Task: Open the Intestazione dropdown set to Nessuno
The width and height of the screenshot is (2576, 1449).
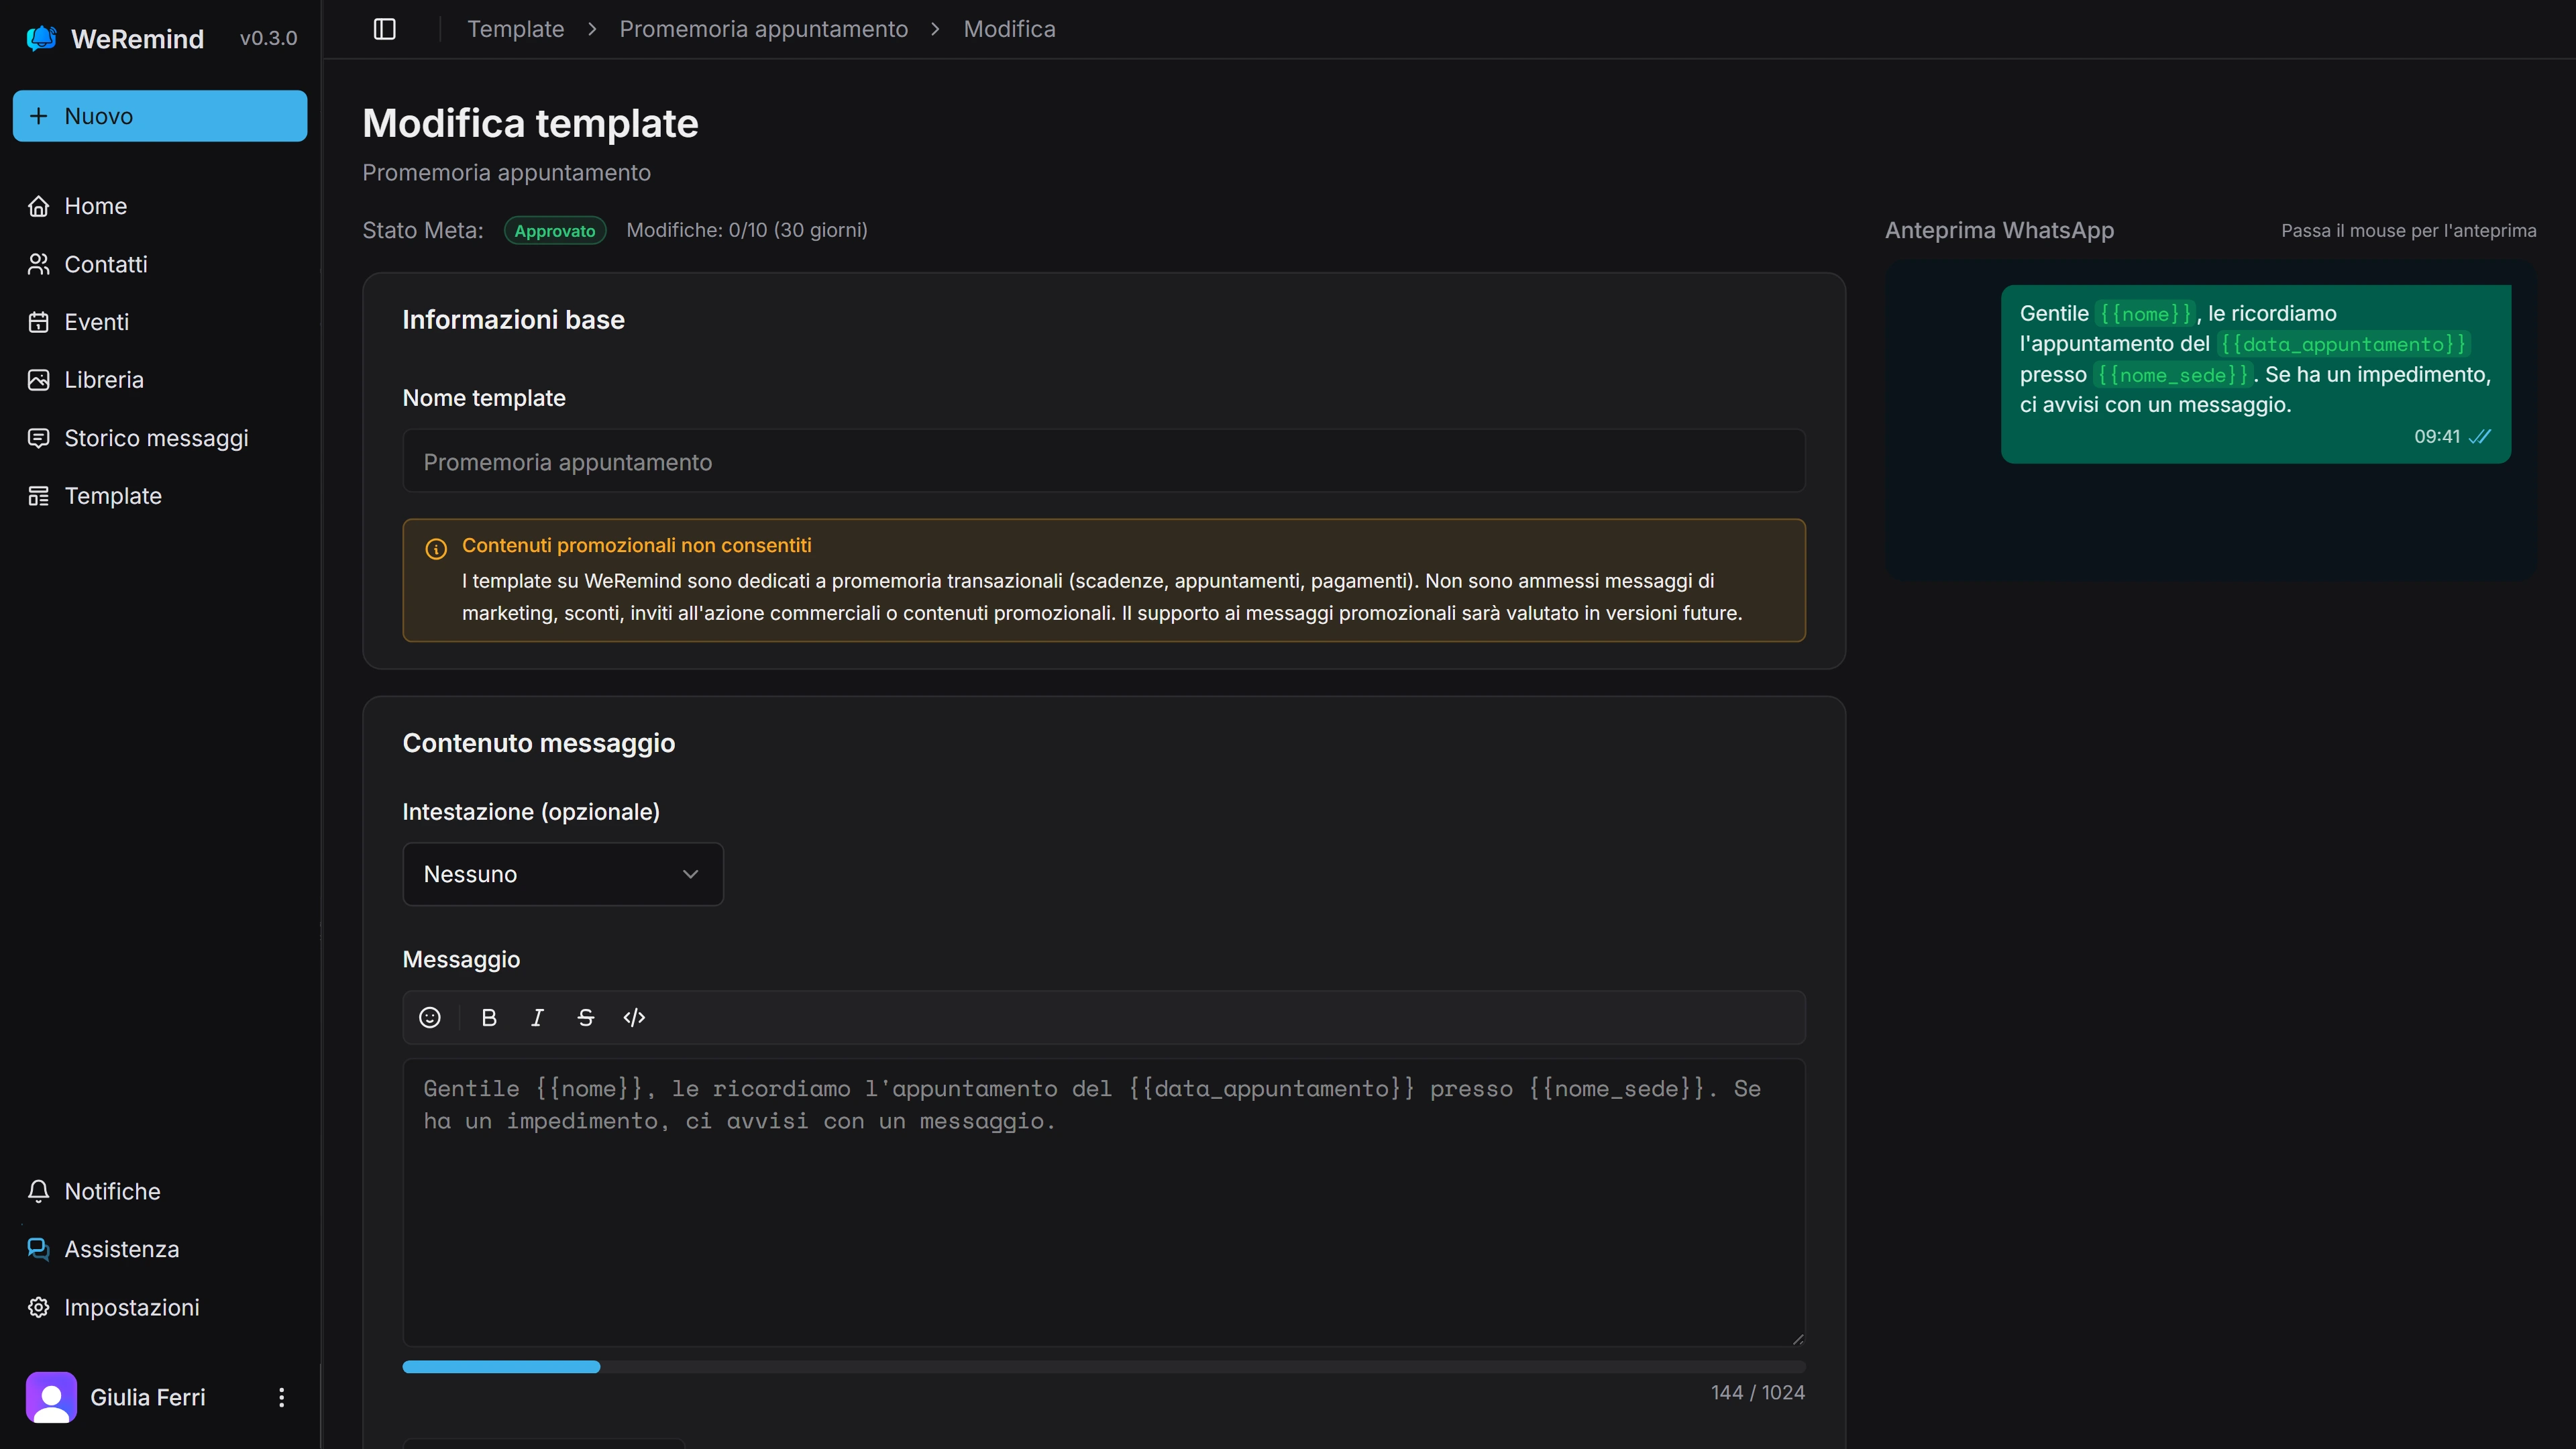Action: pos(563,874)
